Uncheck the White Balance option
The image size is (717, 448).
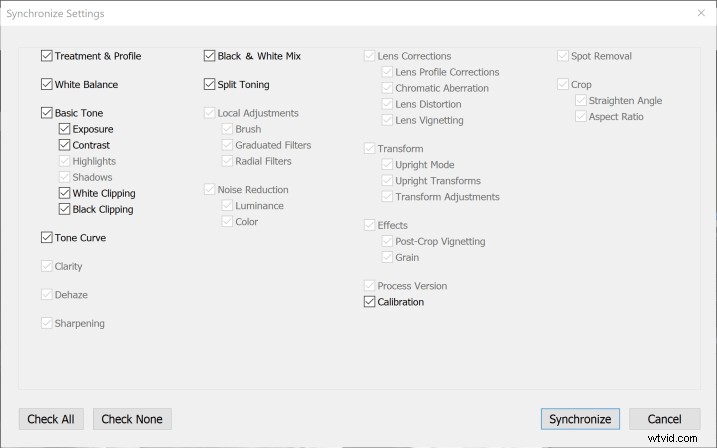click(47, 85)
